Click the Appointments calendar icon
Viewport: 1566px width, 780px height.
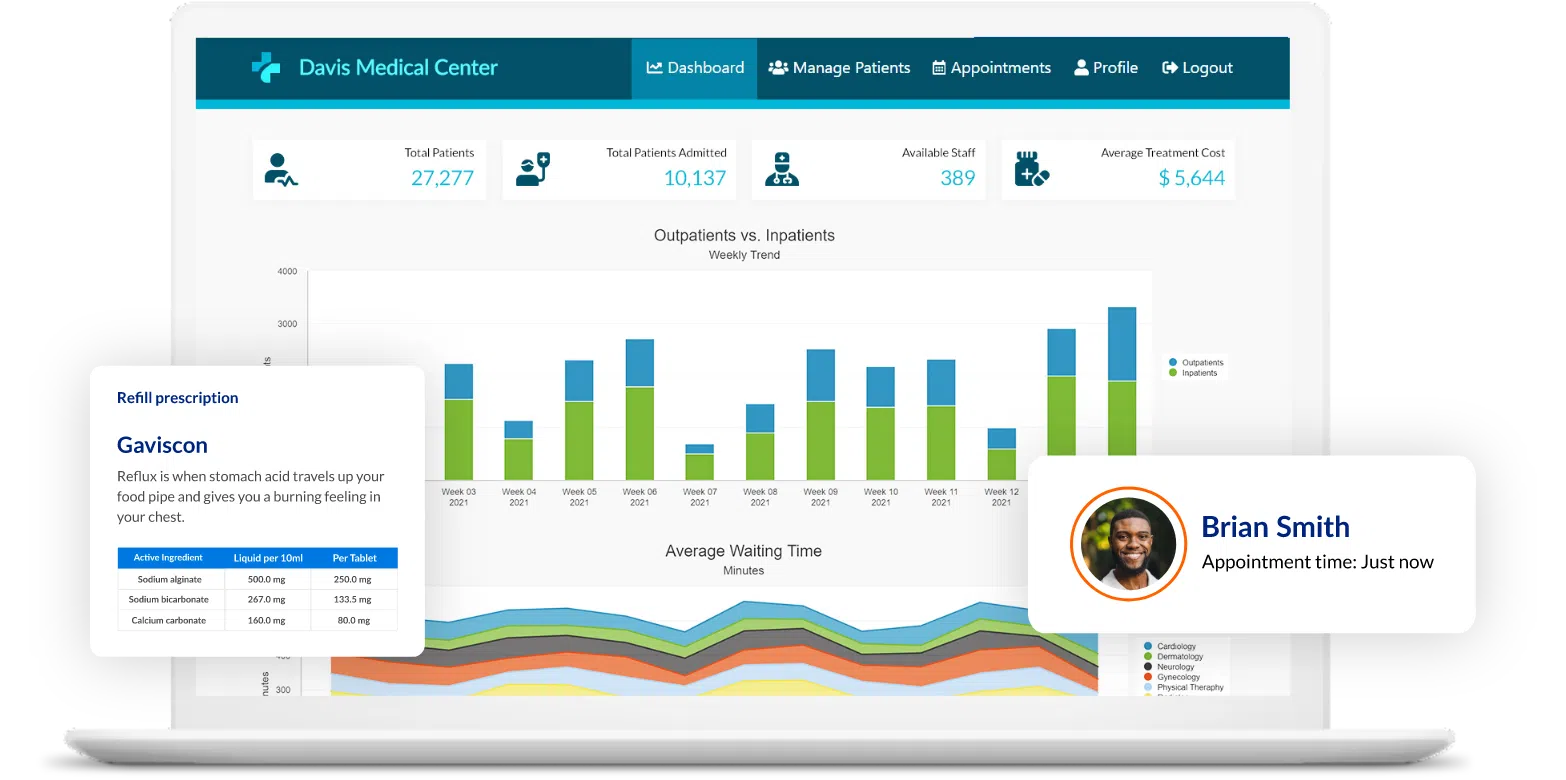pyautogui.click(x=939, y=68)
